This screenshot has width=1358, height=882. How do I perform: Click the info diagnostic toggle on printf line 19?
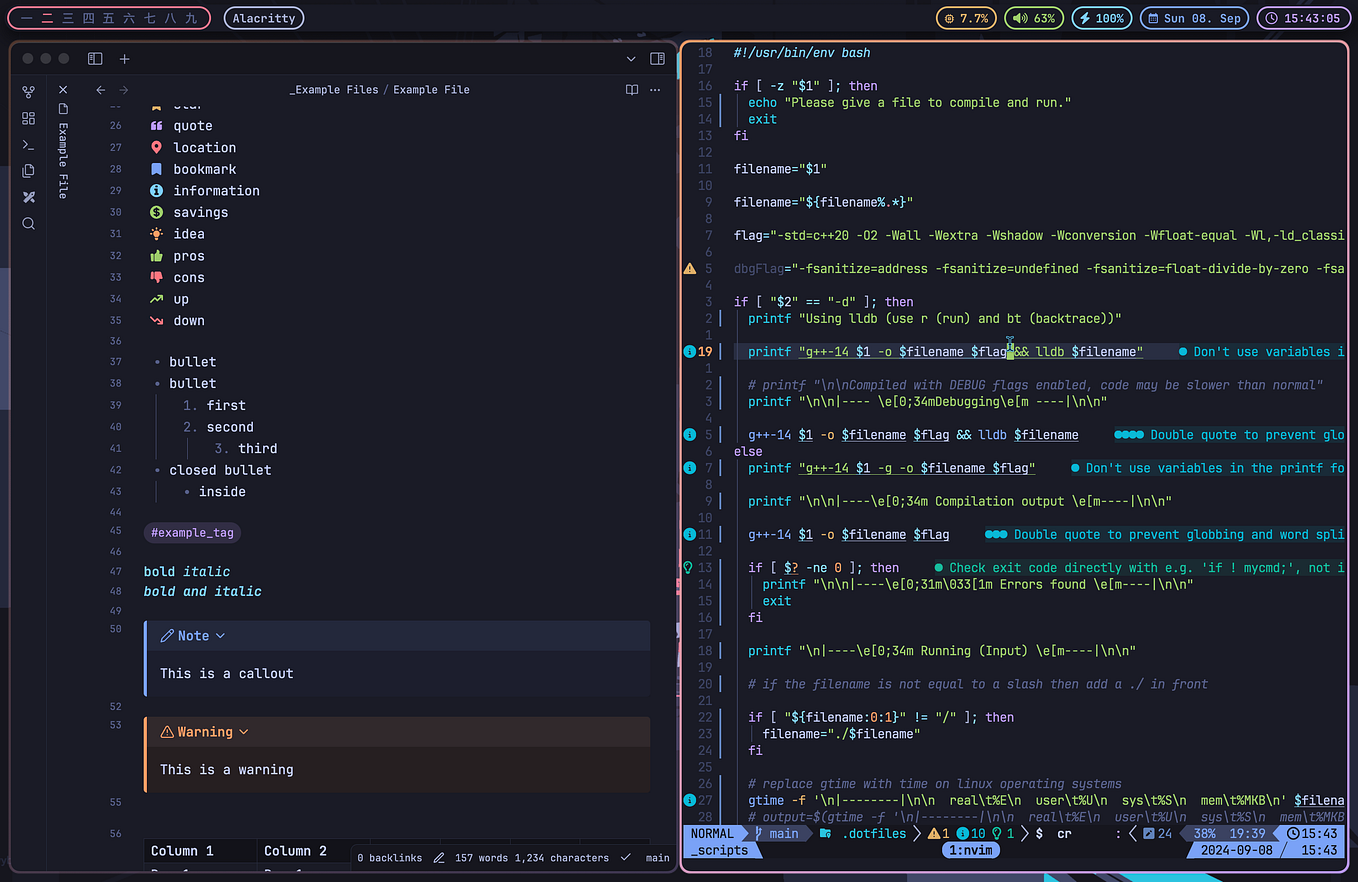[689, 350]
